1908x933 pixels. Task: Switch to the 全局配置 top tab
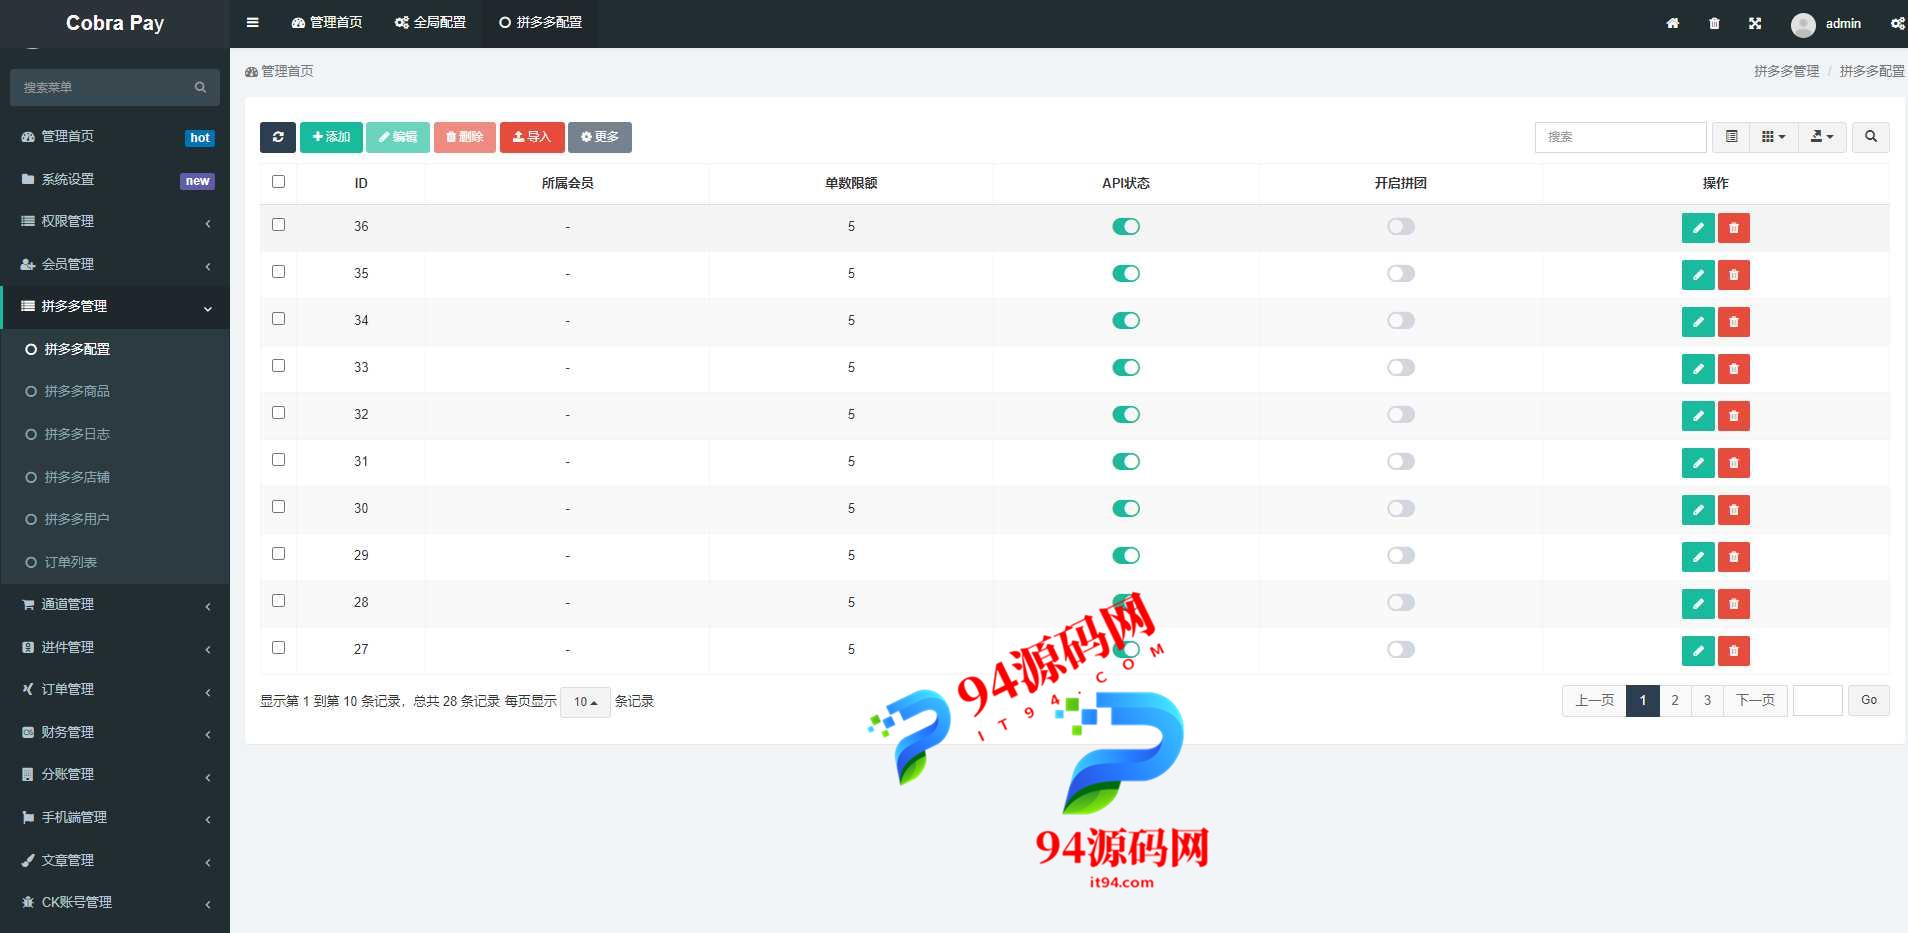point(430,22)
